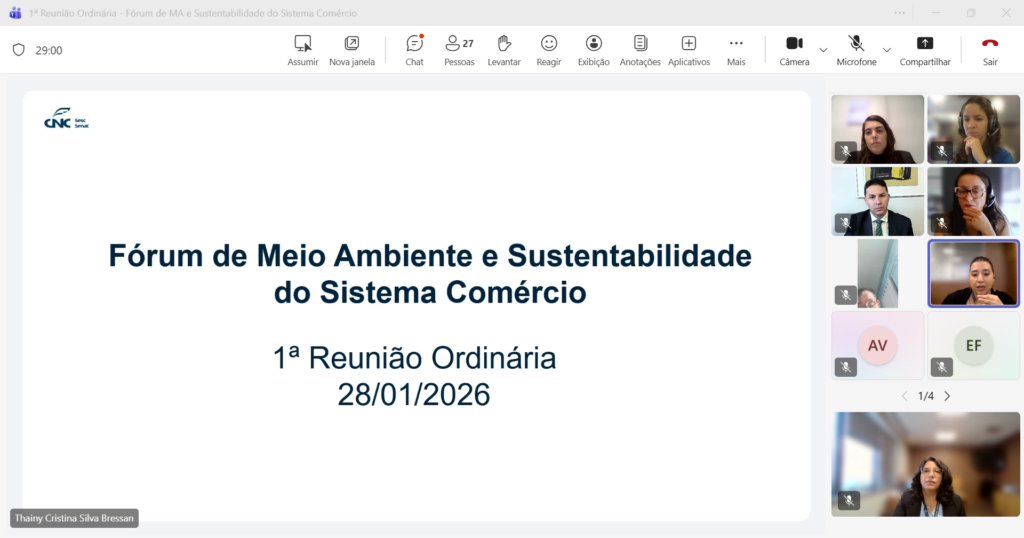Viewport: 1024px width, 538px height.
Task: Click Assumir to take control
Action: click(303, 50)
